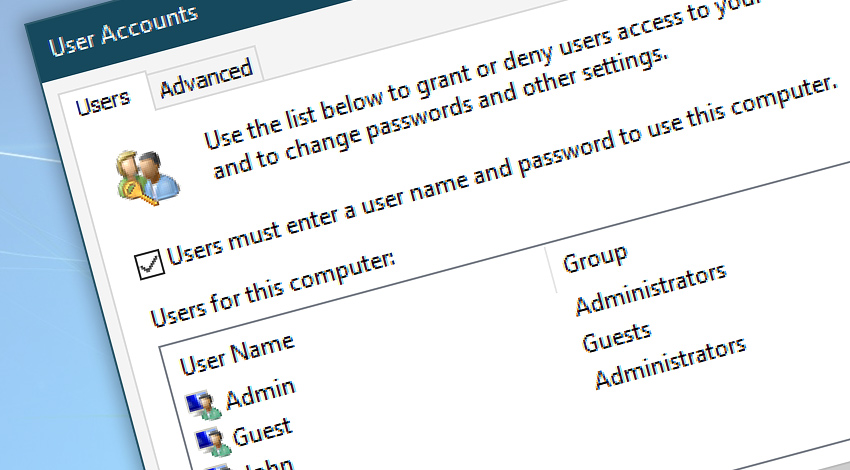850x470 pixels.
Task: Sort by the Group column header
Action: pyautogui.click(x=595, y=259)
